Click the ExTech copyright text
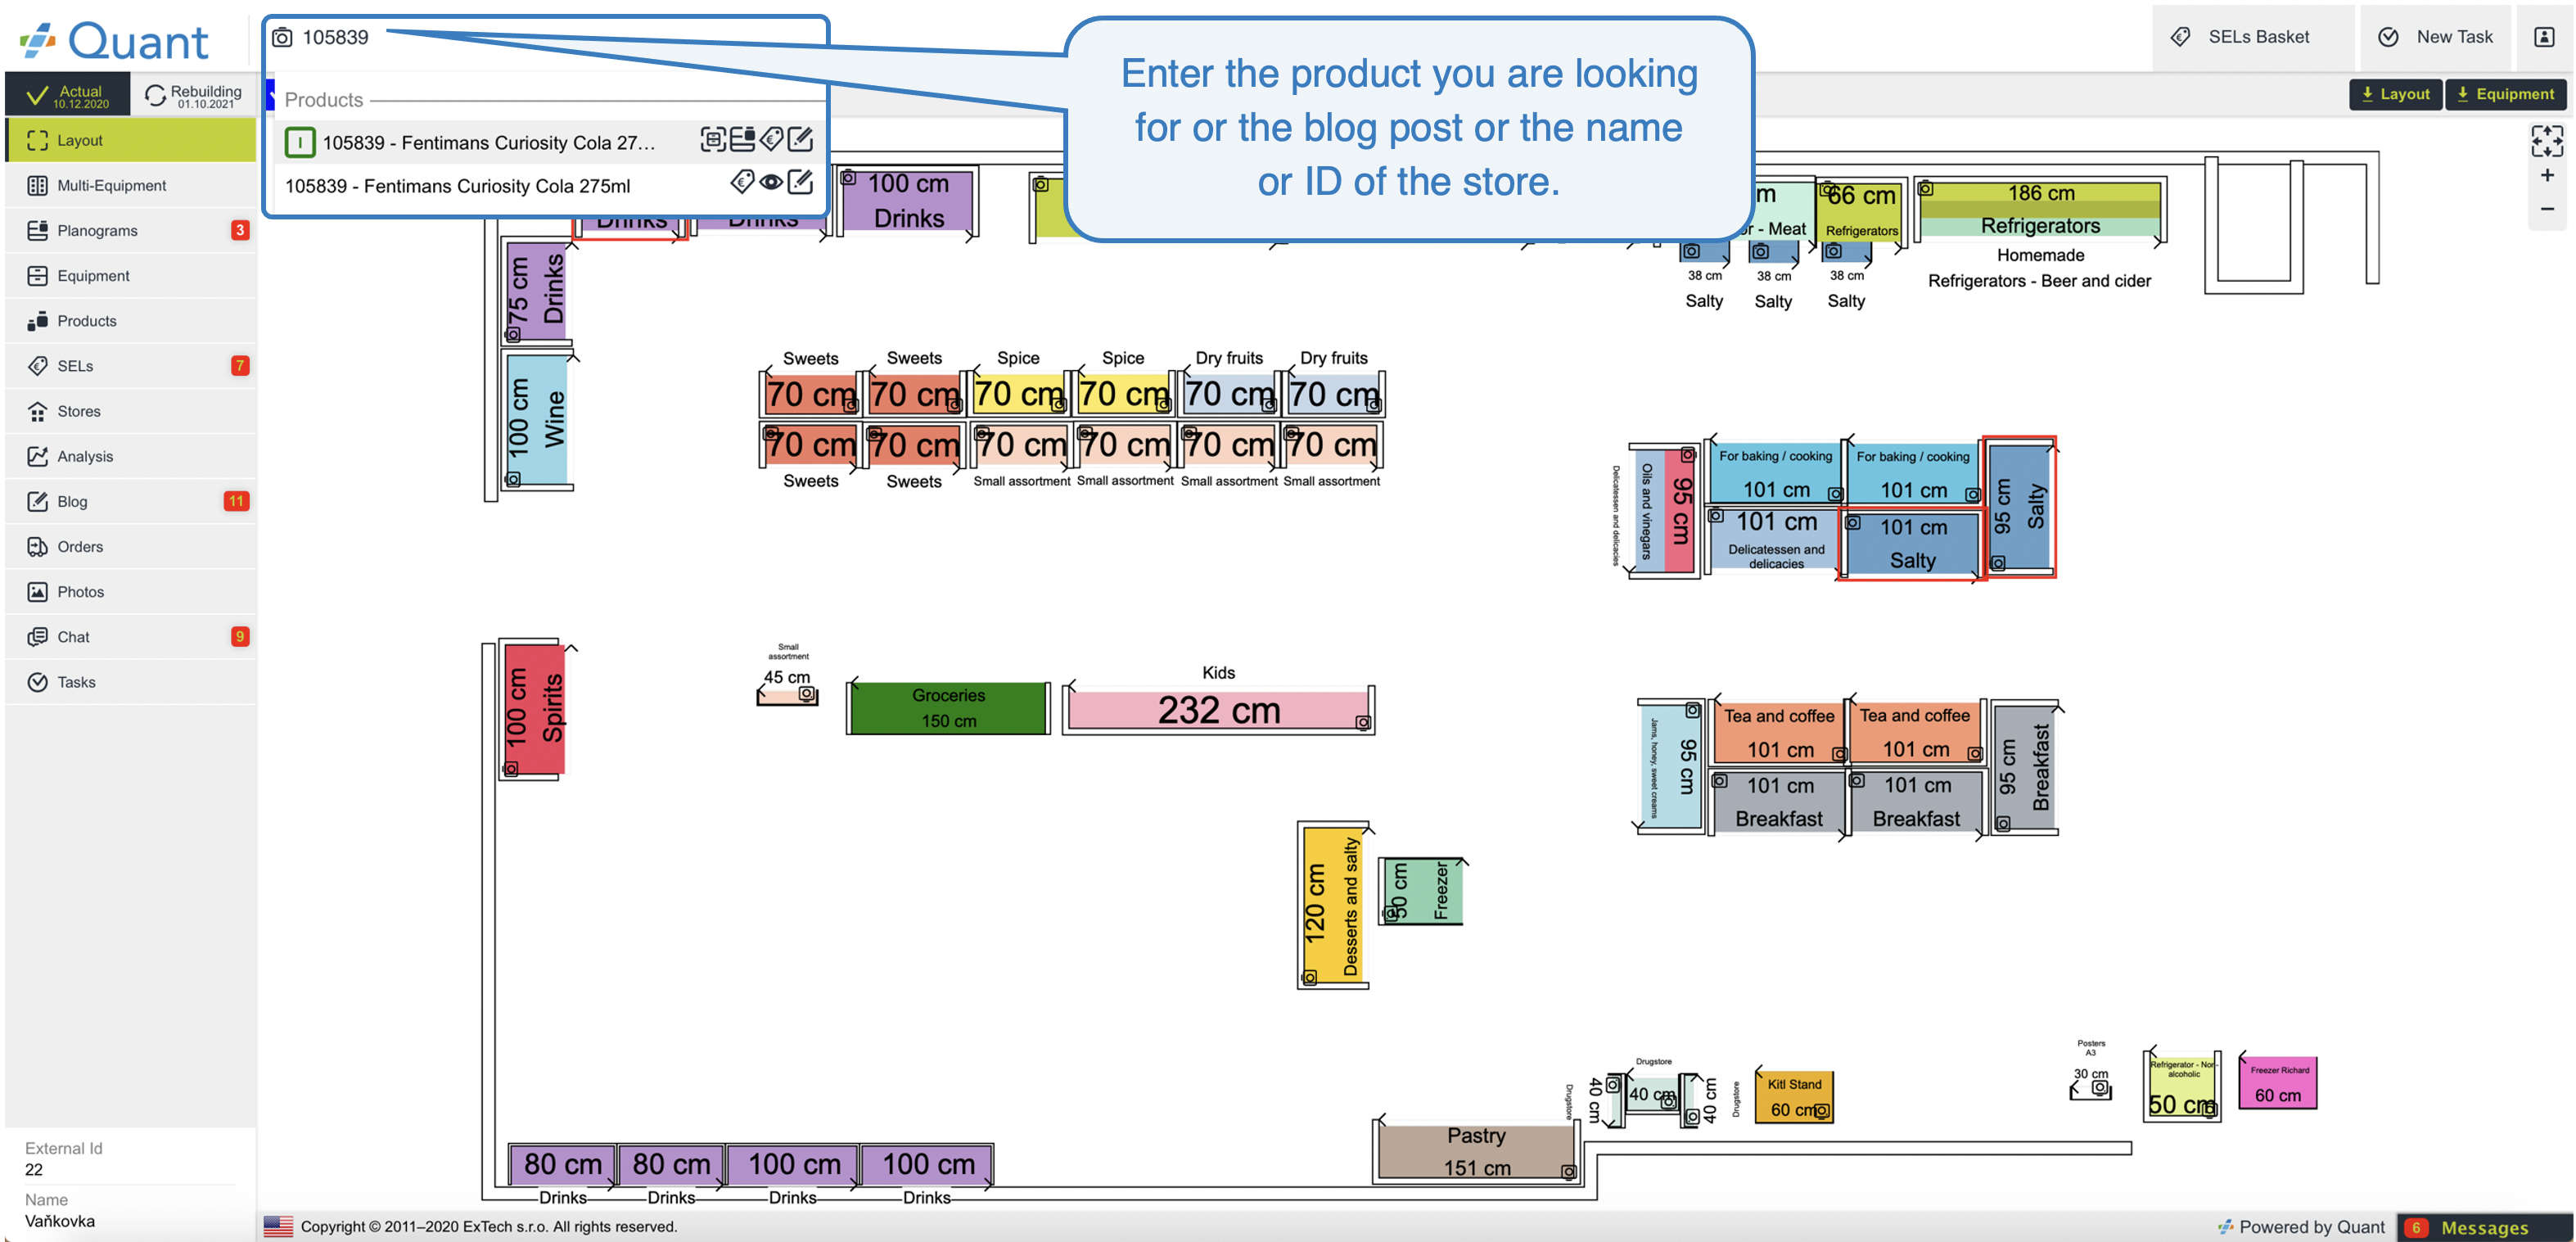 tap(489, 1226)
